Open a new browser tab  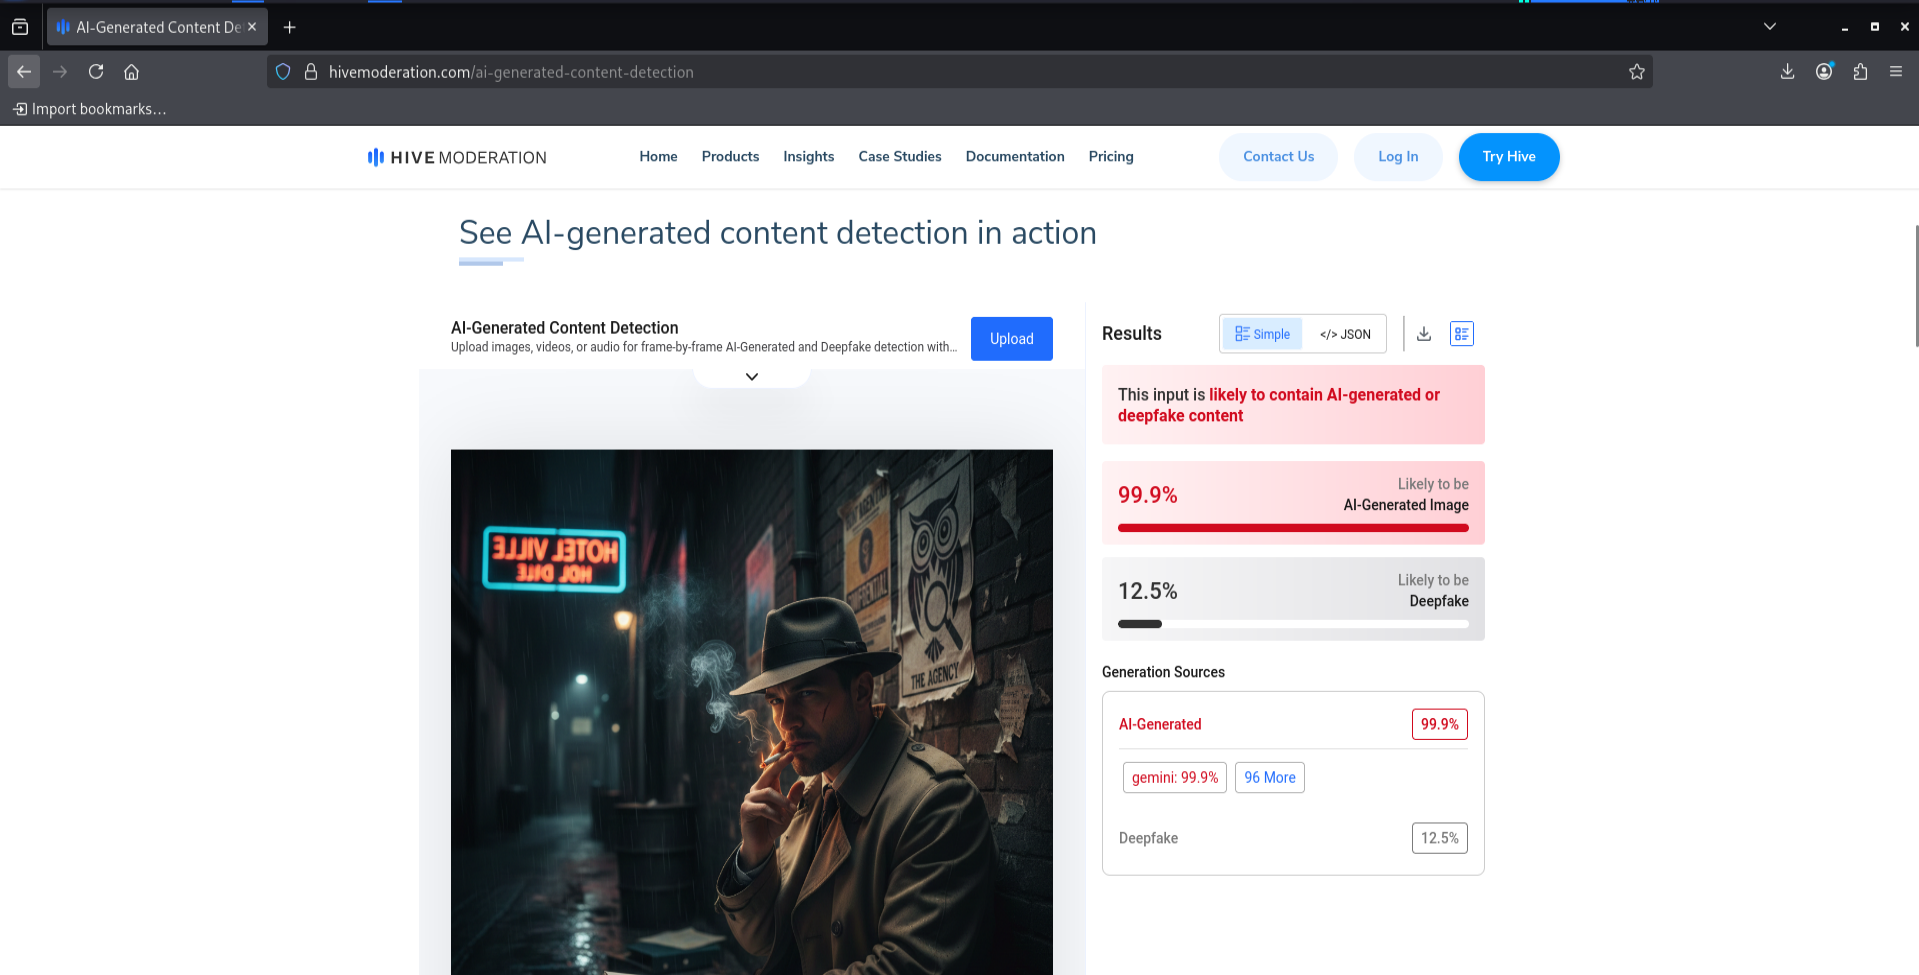point(290,27)
